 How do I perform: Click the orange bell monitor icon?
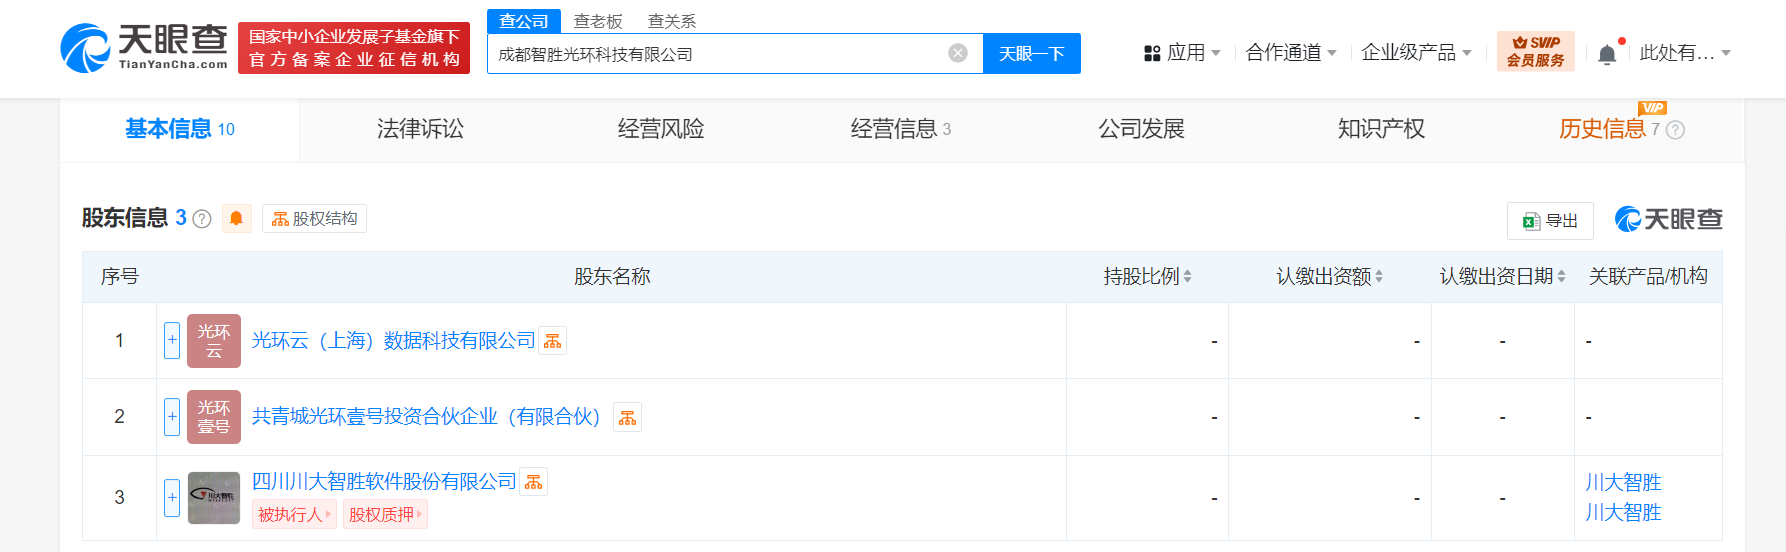tap(236, 218)
